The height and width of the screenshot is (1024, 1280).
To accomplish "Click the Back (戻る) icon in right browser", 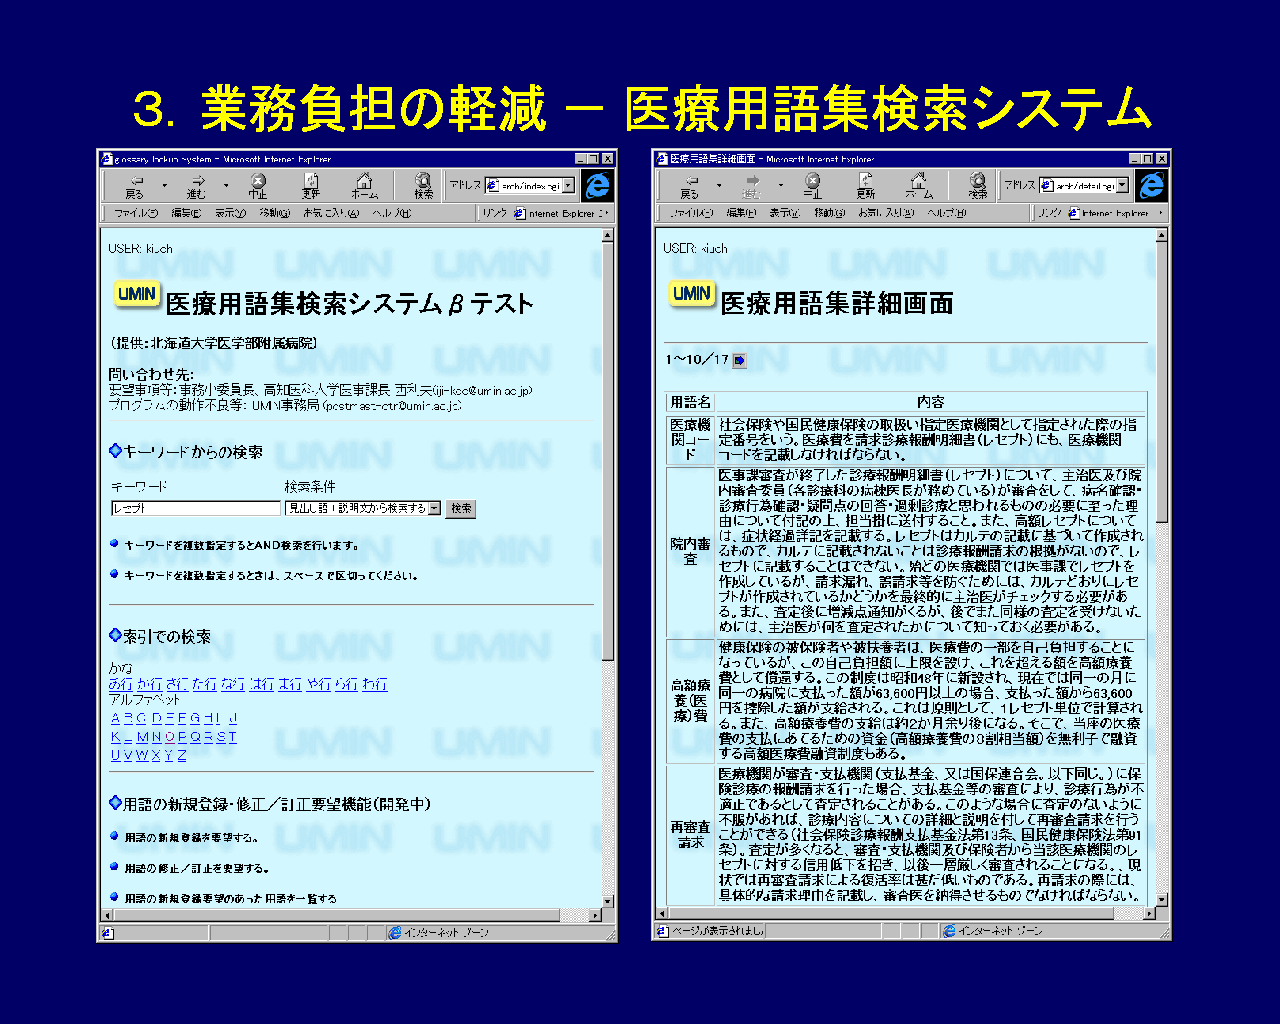I will tap(689, 185).
